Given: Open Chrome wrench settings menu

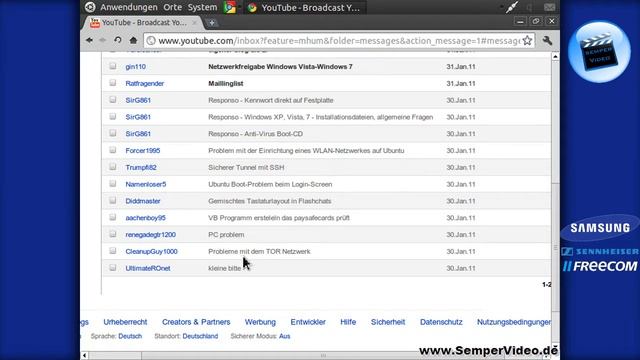Looking at the screenshot, I should pos(547,40).
